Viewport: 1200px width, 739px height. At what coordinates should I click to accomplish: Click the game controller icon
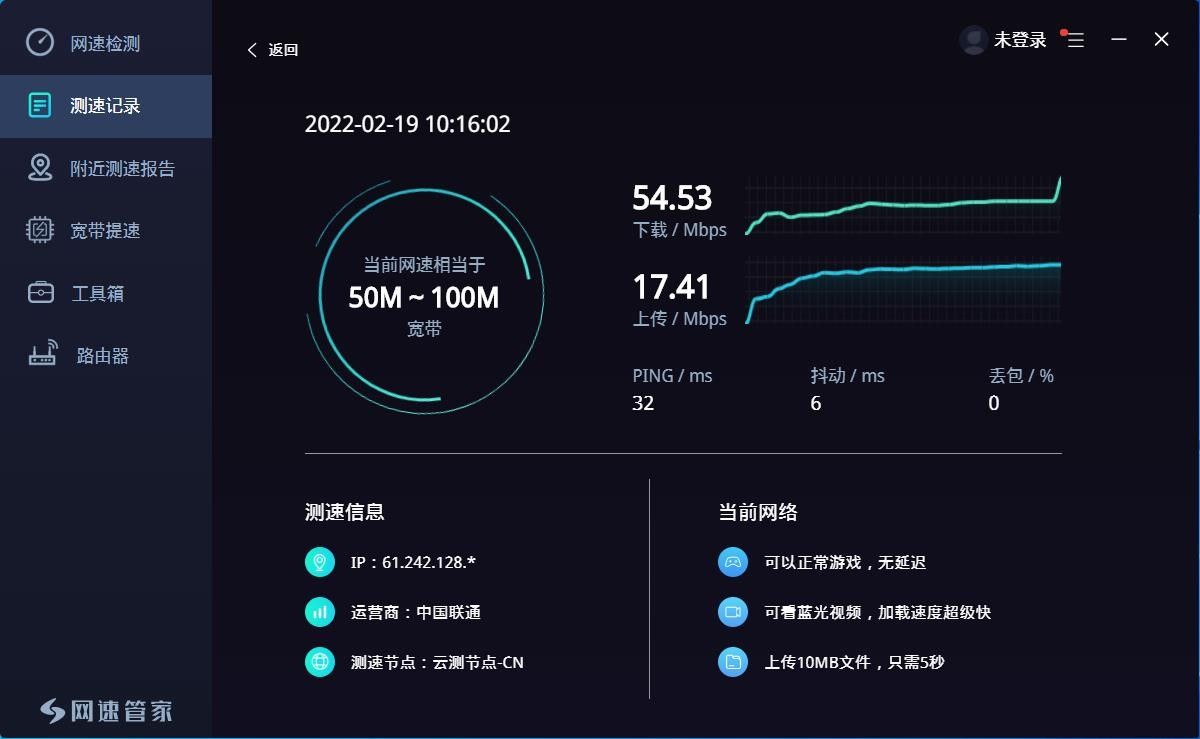(x=733, y=562)
